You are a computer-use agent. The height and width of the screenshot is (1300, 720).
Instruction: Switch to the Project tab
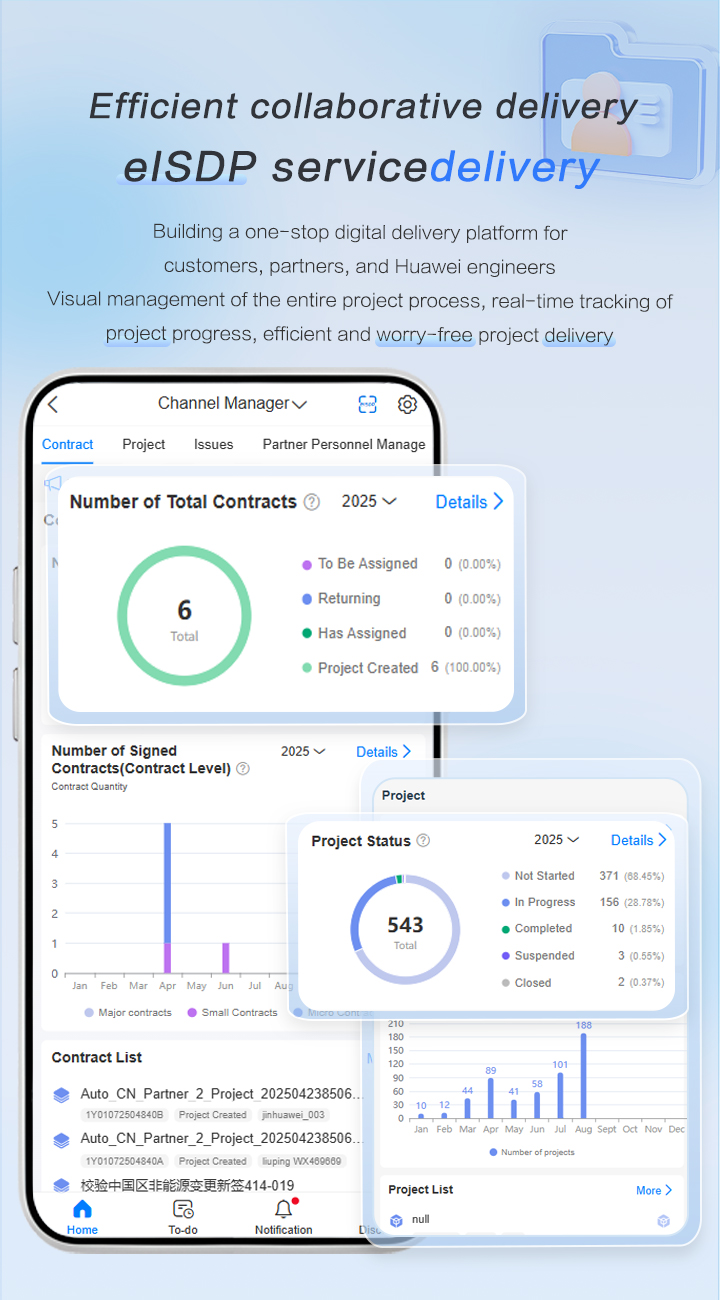144,444
